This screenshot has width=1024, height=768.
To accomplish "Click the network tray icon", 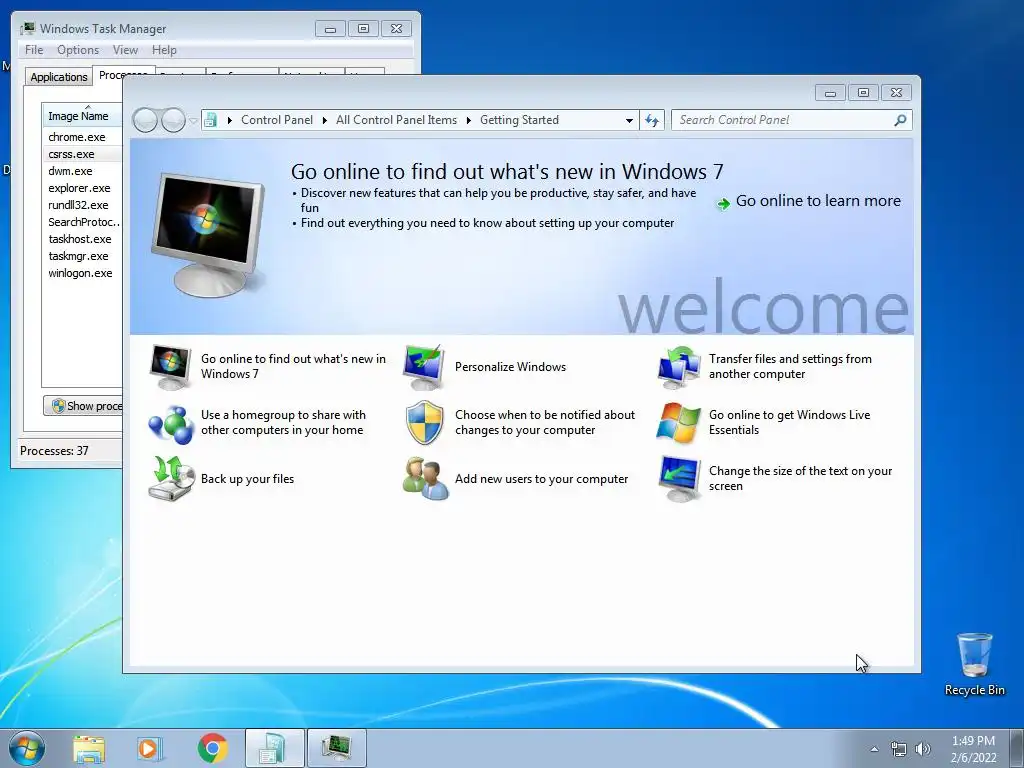I will [899, 749].
